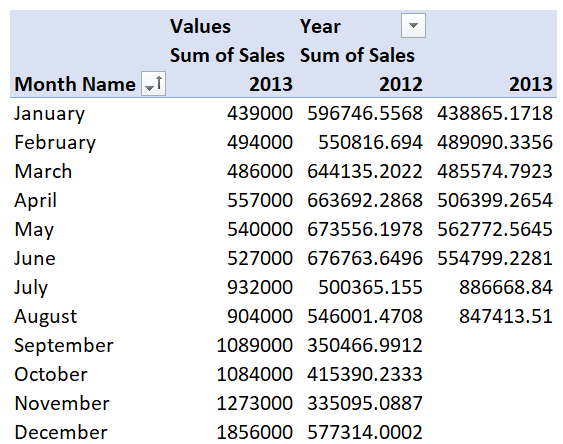The width and height of the screenshot is (563, 444).
Task: Click the cell 500365.155
Action: pyautogui.click(x=370, y=288)
